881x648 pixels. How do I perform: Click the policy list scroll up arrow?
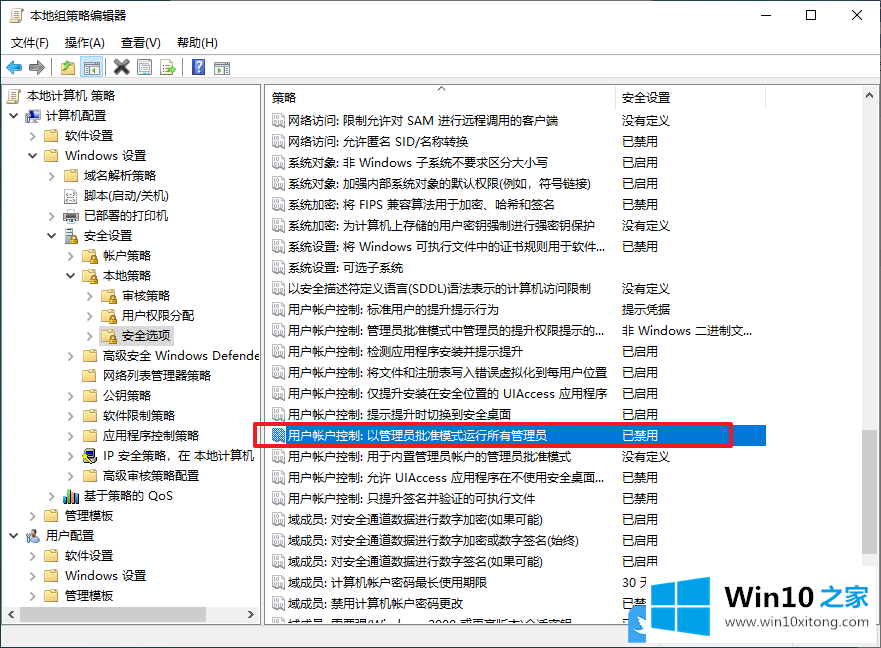tap(869, 96)
